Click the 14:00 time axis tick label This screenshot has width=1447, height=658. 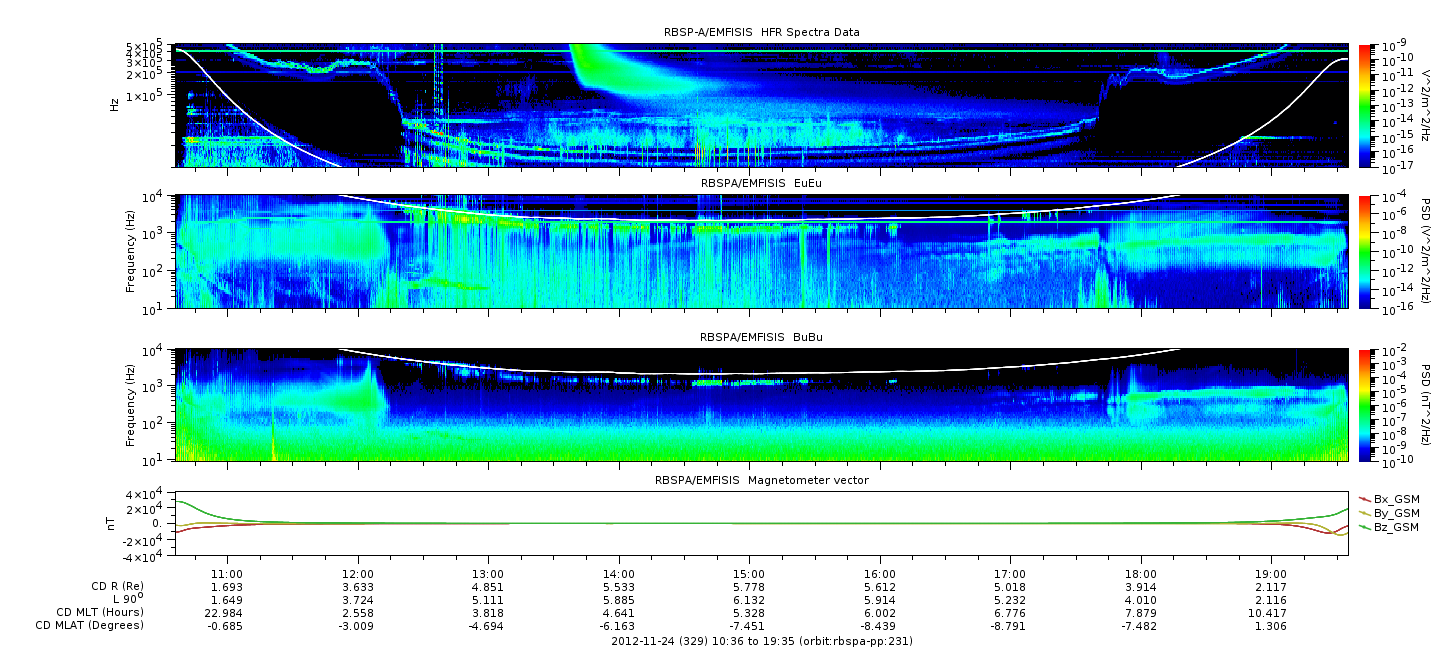[x=619, y=574]
